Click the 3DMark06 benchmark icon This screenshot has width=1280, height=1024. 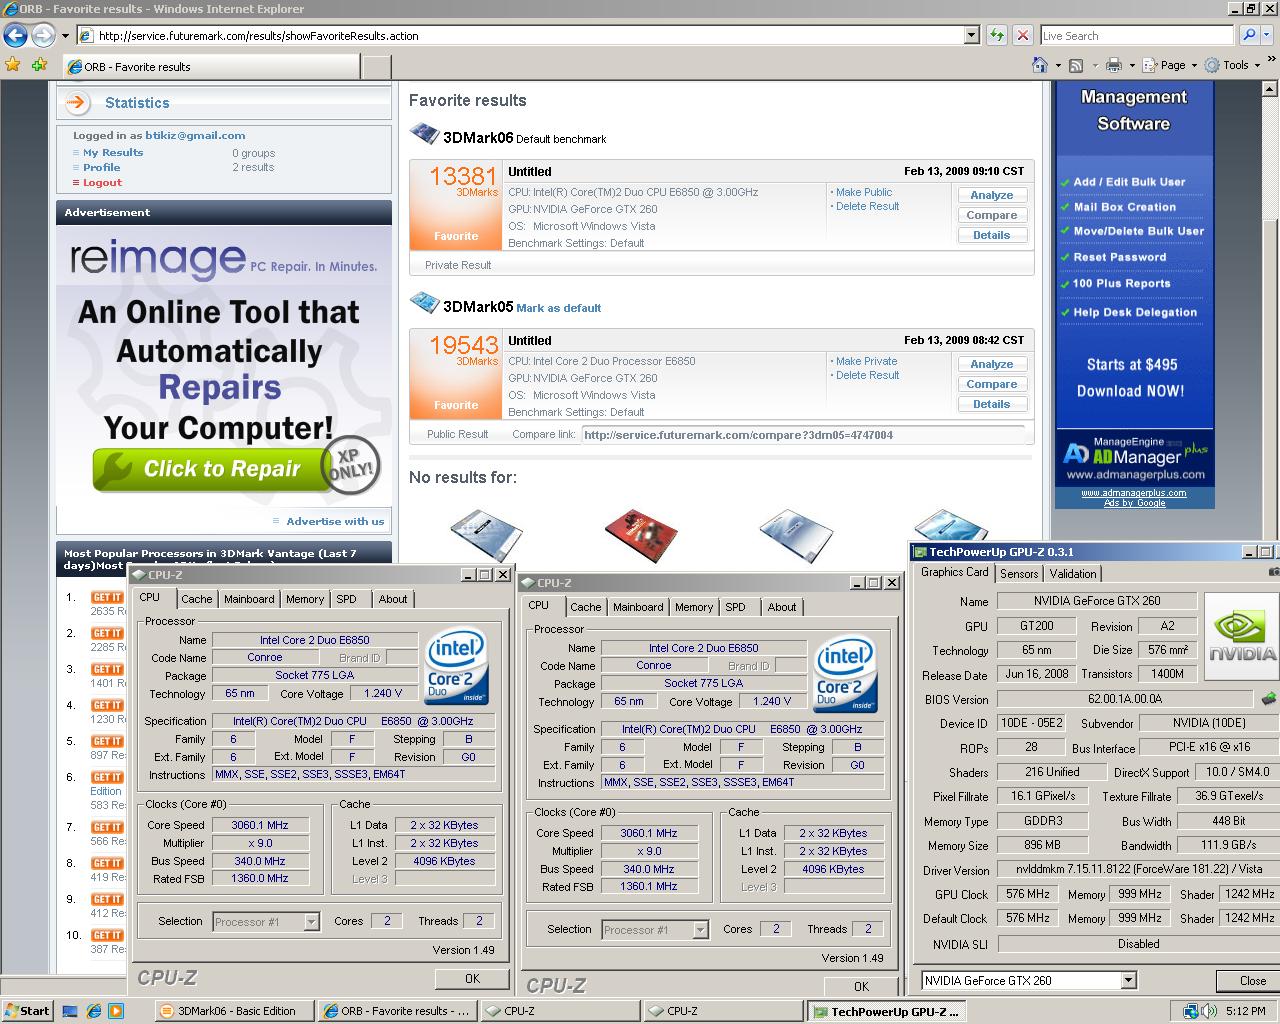click(424, 135)
